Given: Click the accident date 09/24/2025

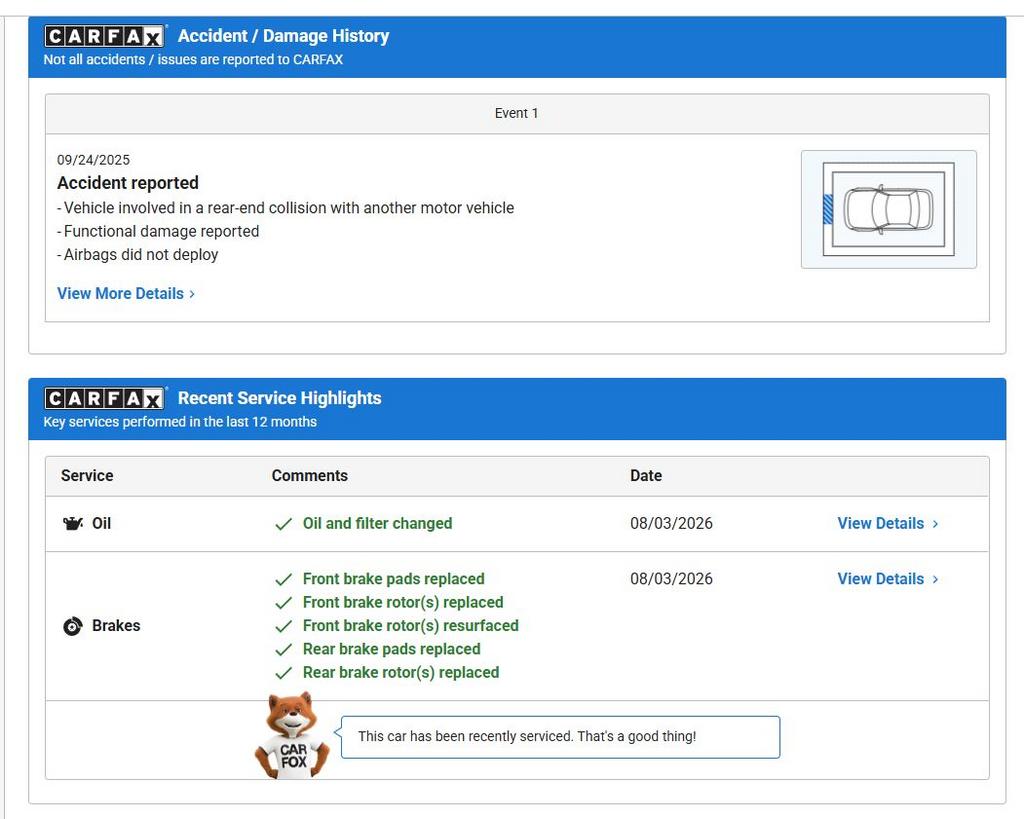Looking at the screenshot, I should click(93, 160).
